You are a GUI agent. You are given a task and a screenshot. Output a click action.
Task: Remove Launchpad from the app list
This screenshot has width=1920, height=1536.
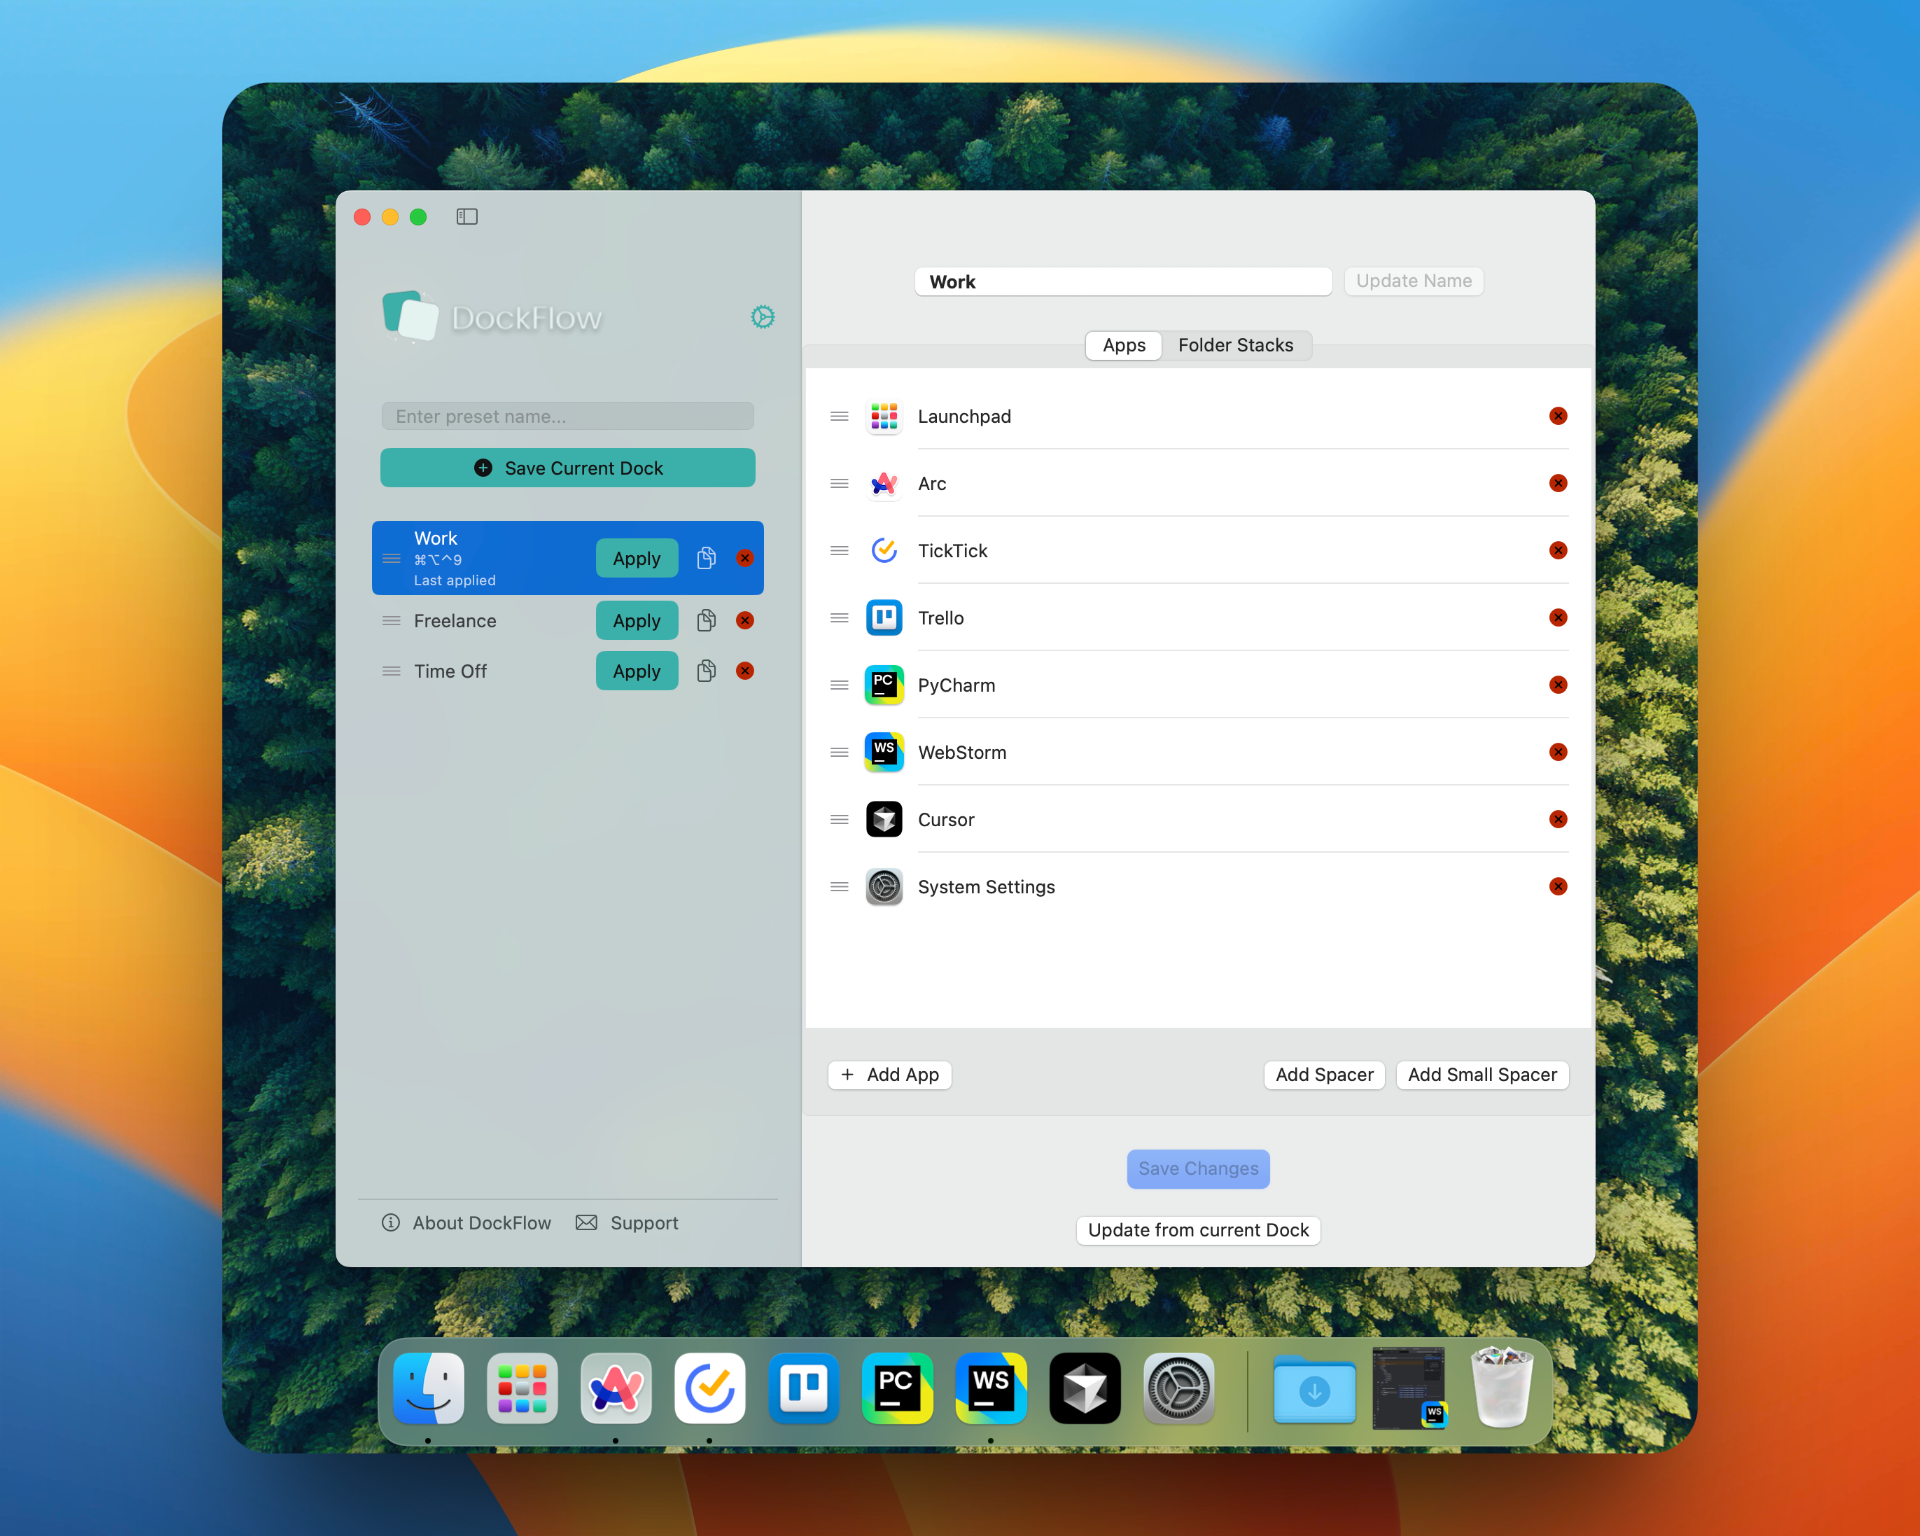[1558, 416]
